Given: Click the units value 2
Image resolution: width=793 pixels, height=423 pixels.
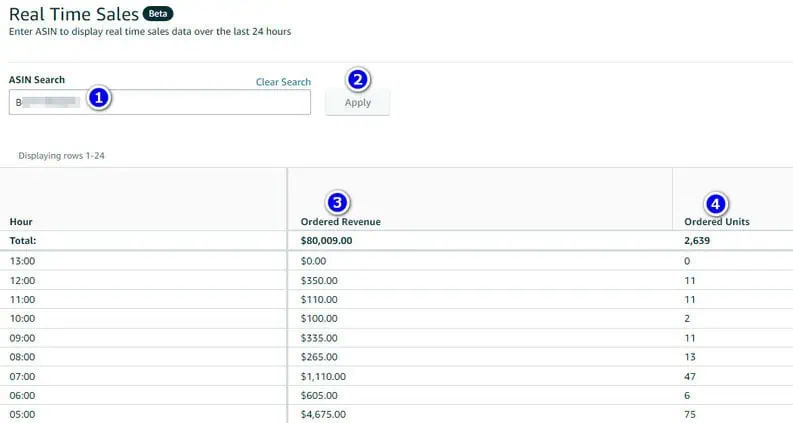Looking at the screenshot, I should (687, 318).
